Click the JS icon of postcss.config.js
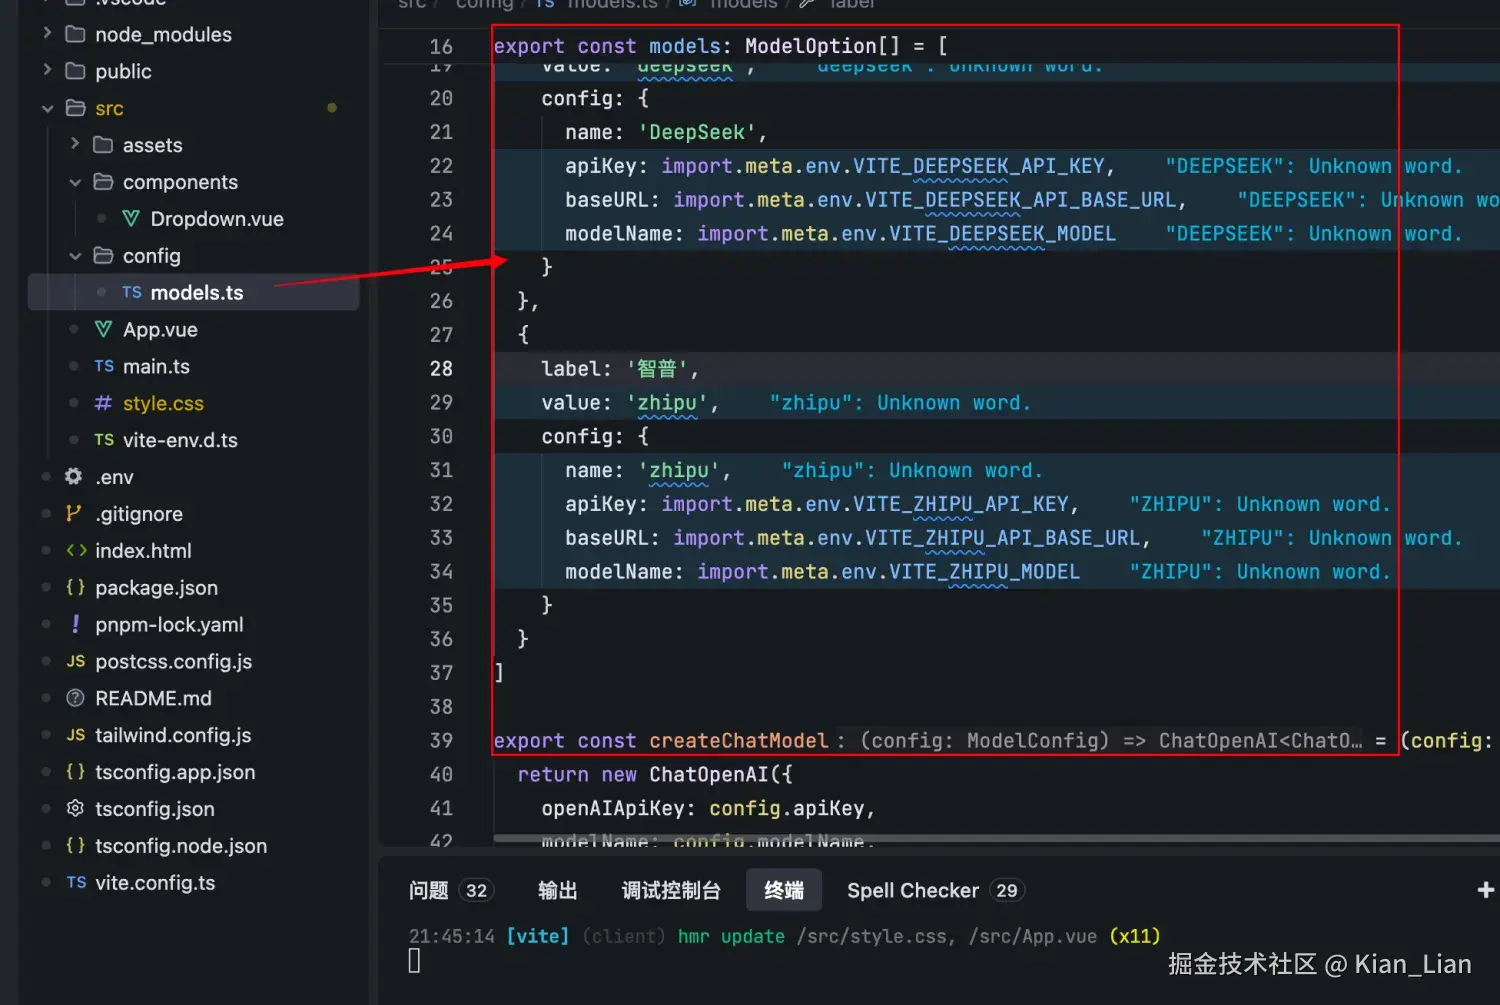1500x1005 pixels. (76, 661)
